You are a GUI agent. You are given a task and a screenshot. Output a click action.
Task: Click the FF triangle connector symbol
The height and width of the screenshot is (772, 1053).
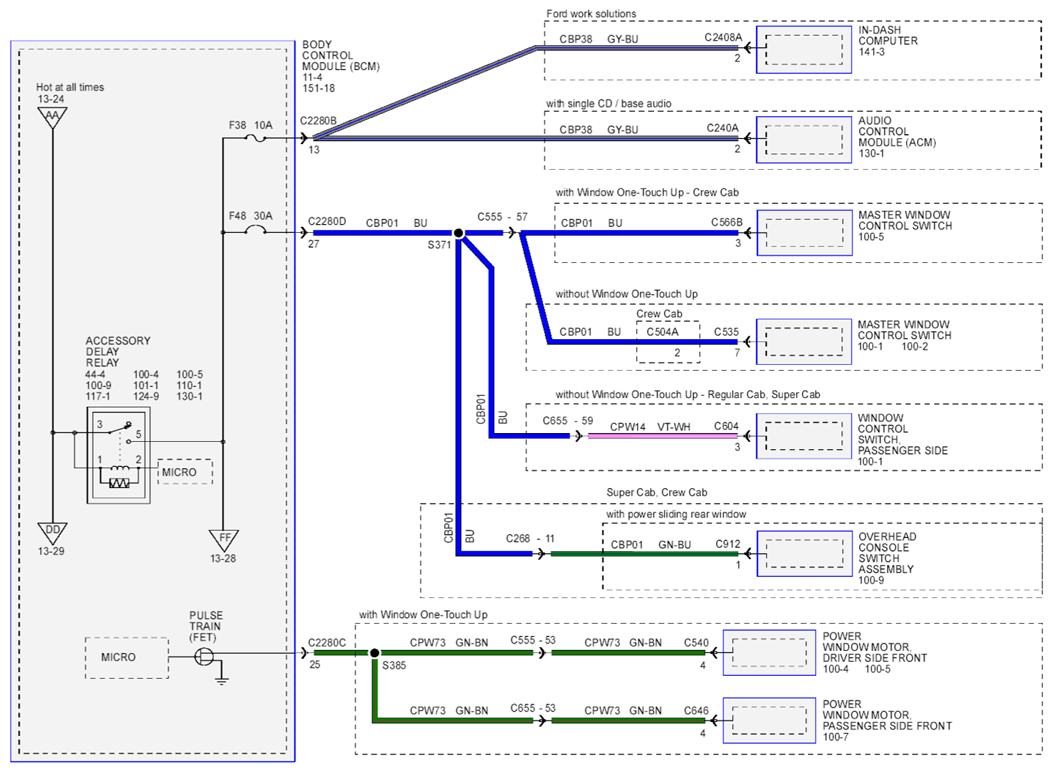[x=224, y=540]
